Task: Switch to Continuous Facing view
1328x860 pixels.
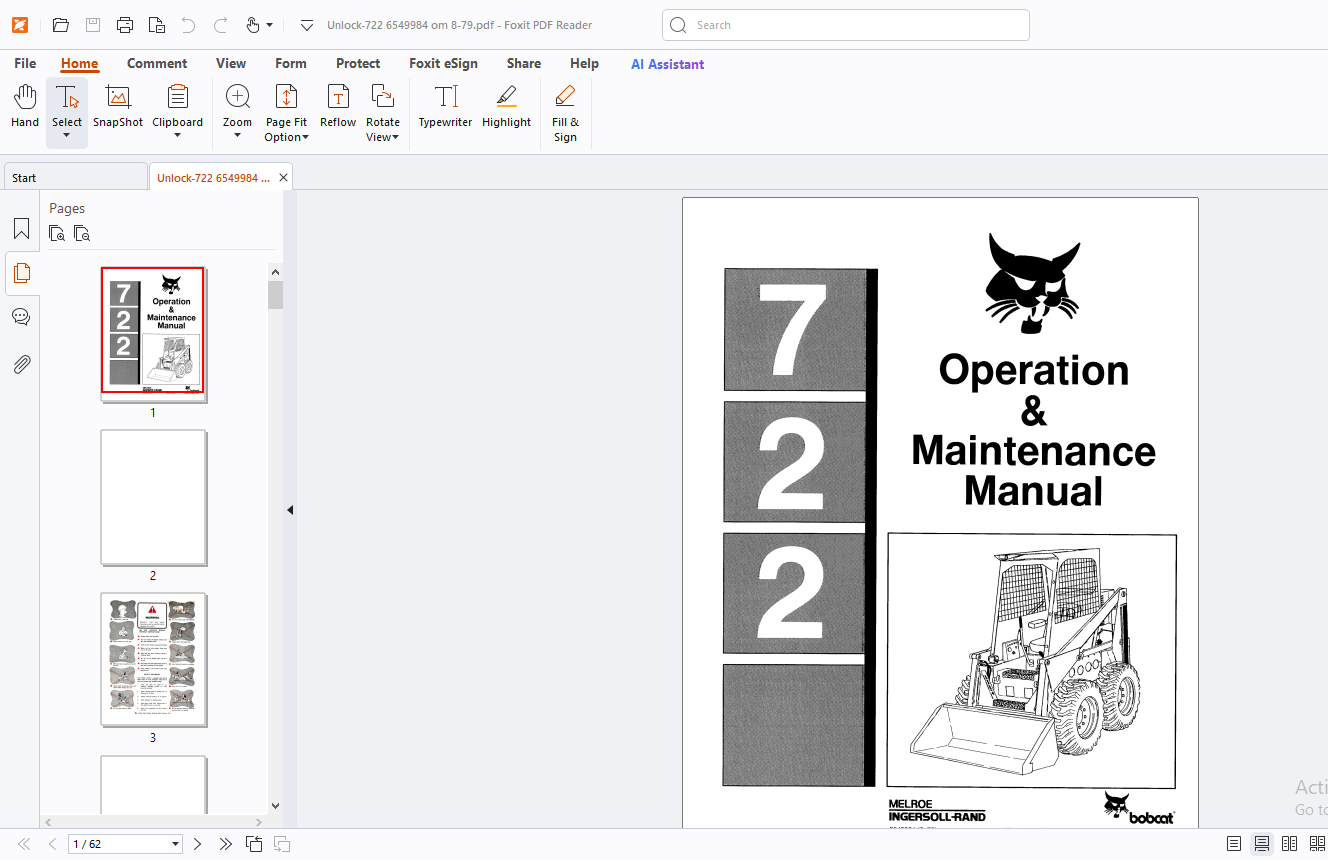Action: tap(1317, 844)
